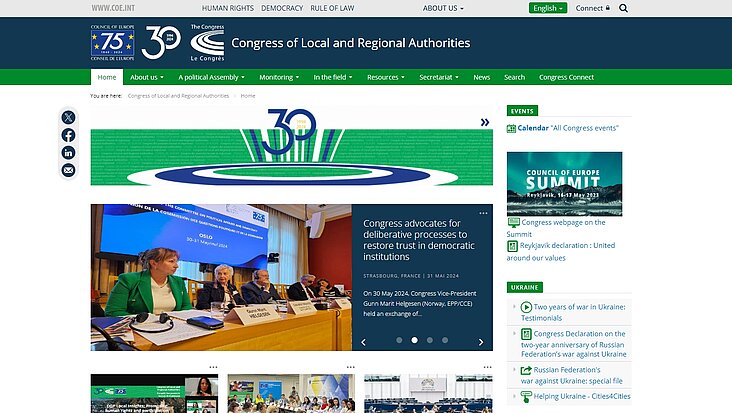Open options dots above first news thumbnail
This screenshot has height=413, width=732.
tap(213, 367)
